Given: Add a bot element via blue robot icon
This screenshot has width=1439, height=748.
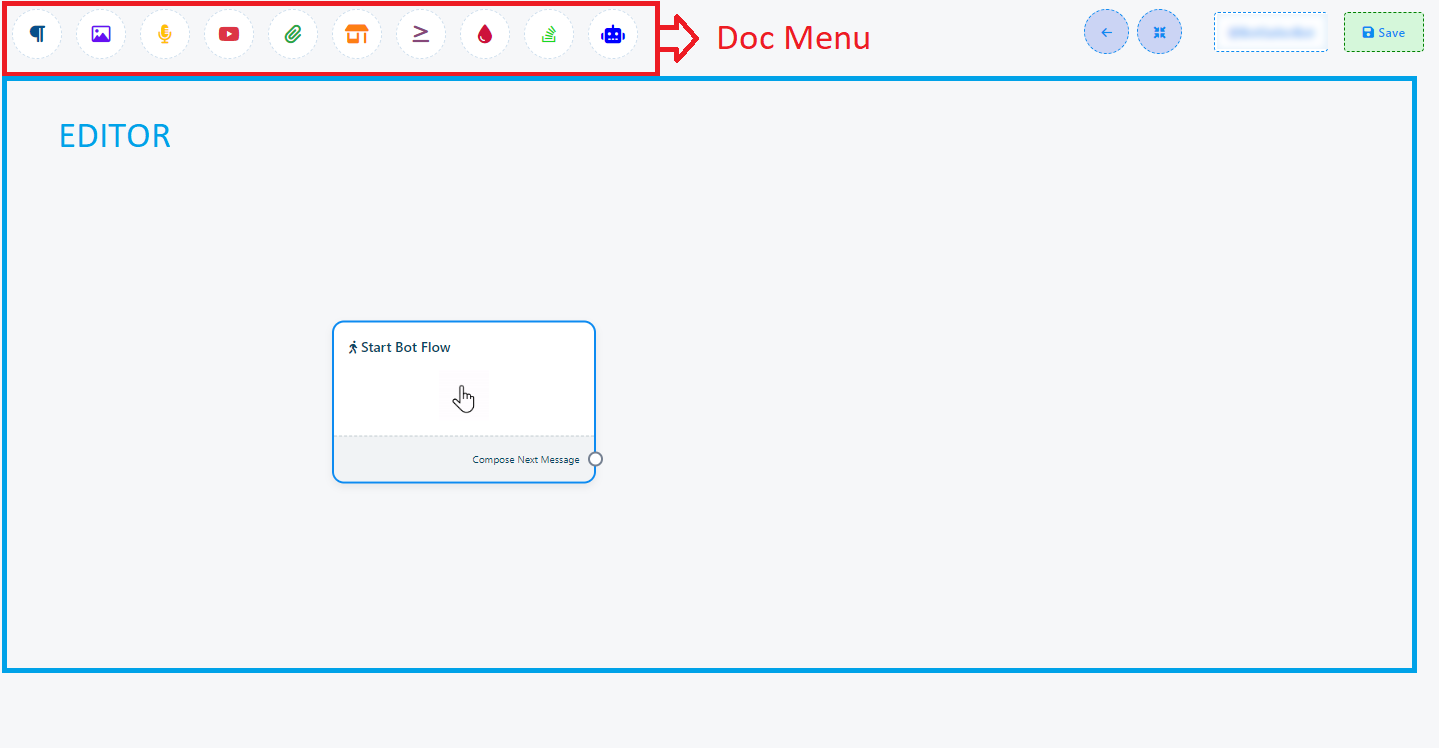Looking at the screenshot, I should 612,34.
